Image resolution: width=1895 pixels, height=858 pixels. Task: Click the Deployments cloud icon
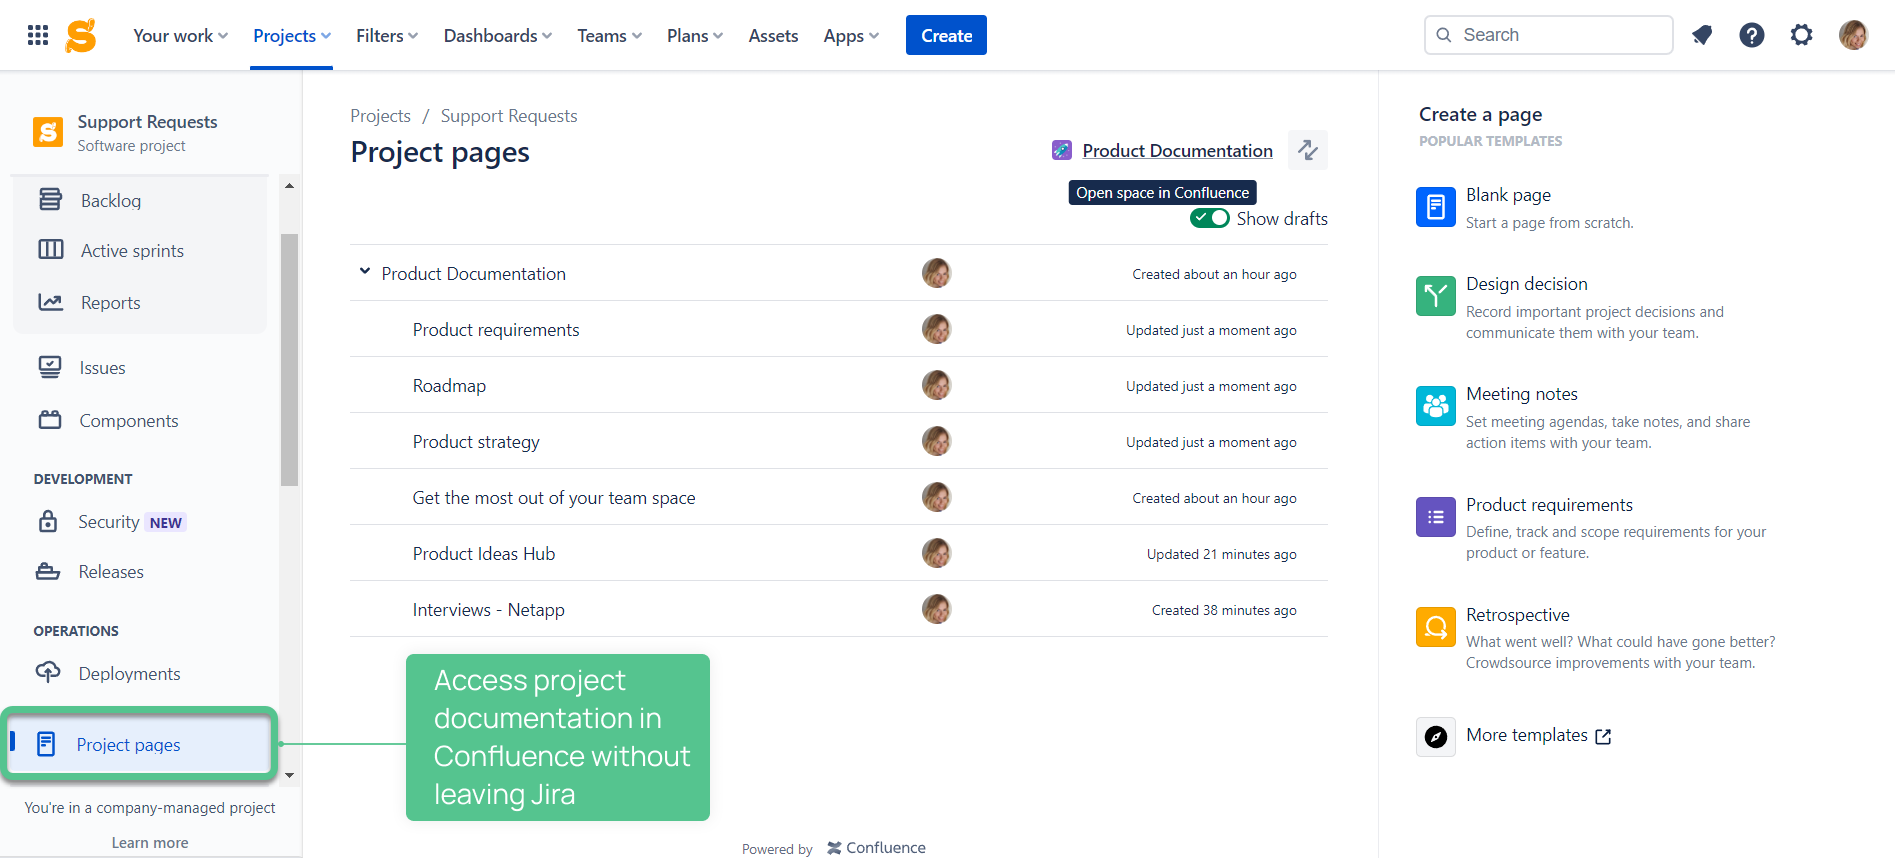tap(48, 672)
